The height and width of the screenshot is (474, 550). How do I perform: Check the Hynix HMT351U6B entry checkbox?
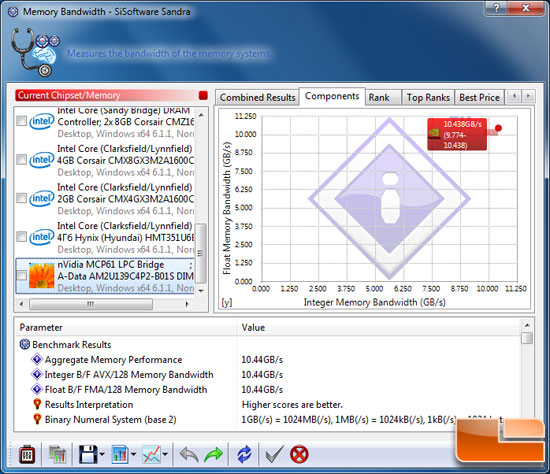point(21,237)
